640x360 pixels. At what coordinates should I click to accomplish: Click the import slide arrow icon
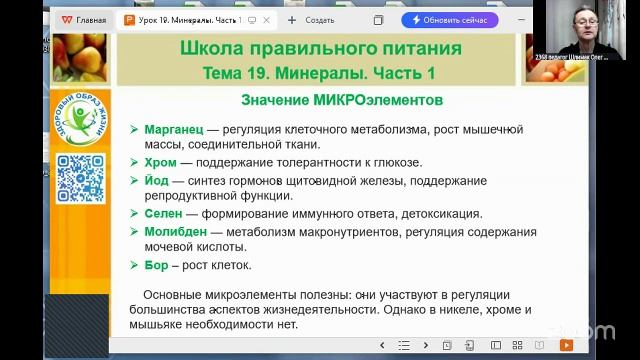pos(469,345)
